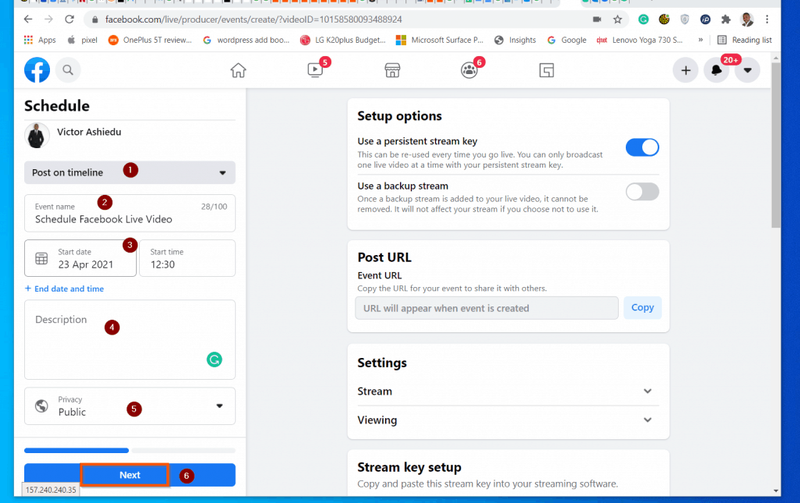800x503 pixels.
Task: Bookmark this page with the star icon
Action: click(617, 19)
